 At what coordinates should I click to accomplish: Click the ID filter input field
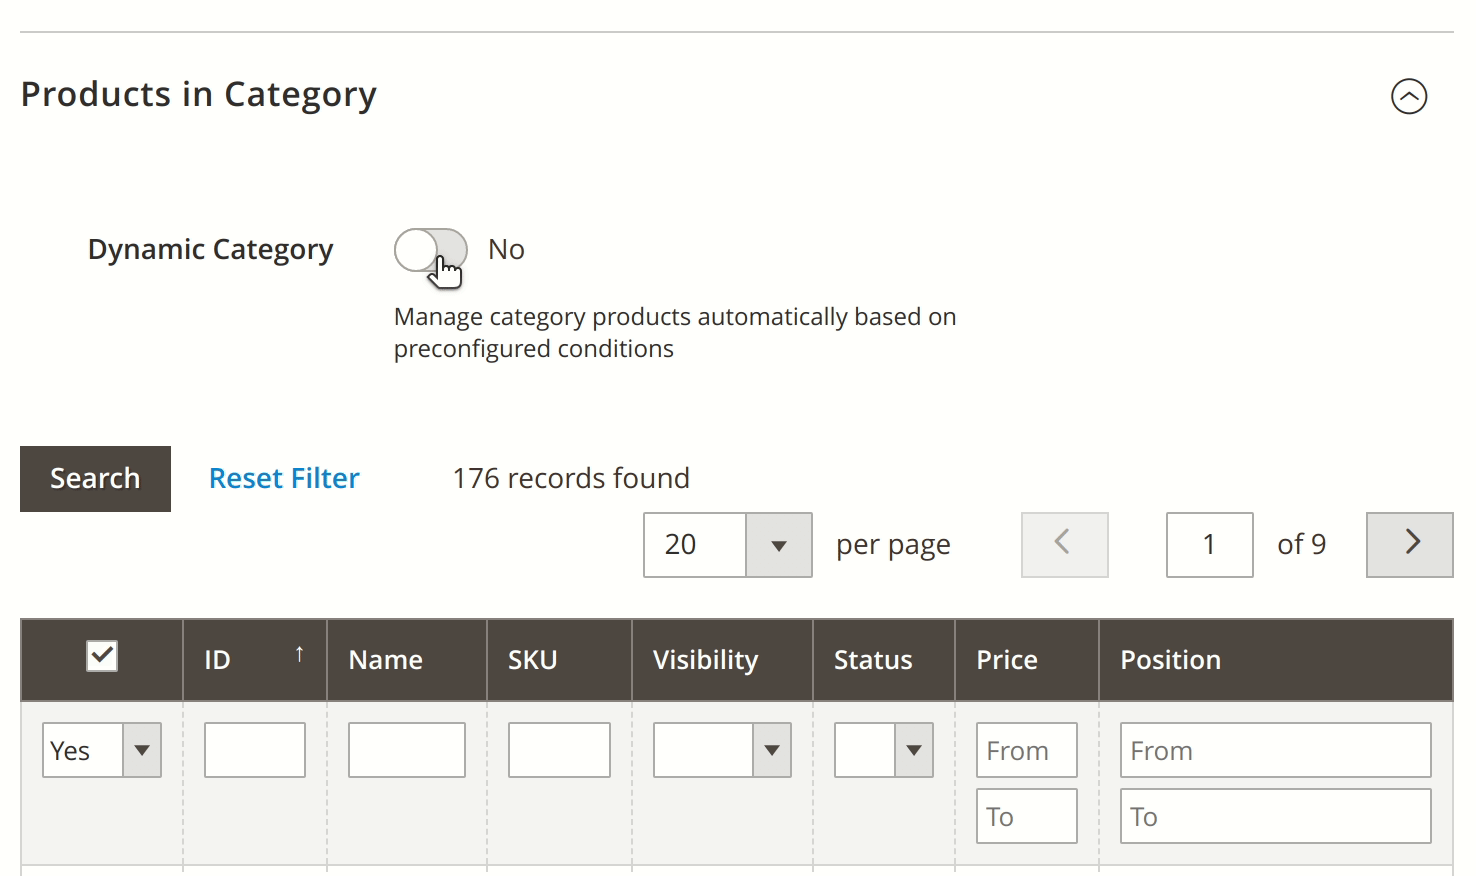pyautogui.click(x=255, y=750)
